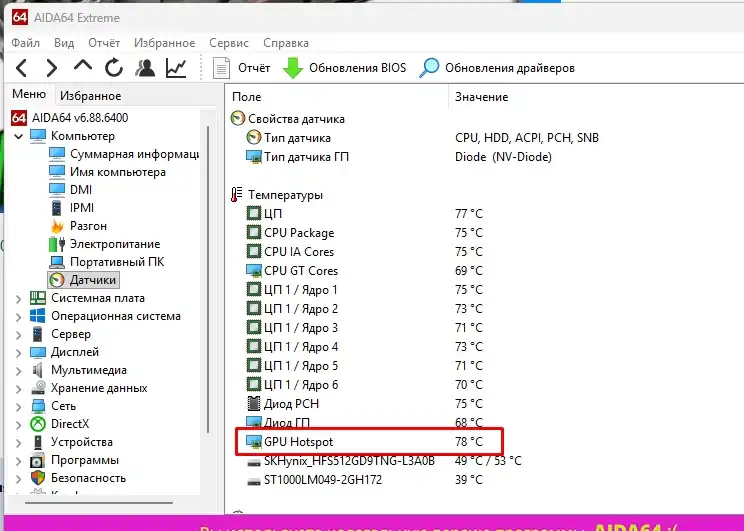Refresh the view with the circular arrow icon

coord(114,68)
